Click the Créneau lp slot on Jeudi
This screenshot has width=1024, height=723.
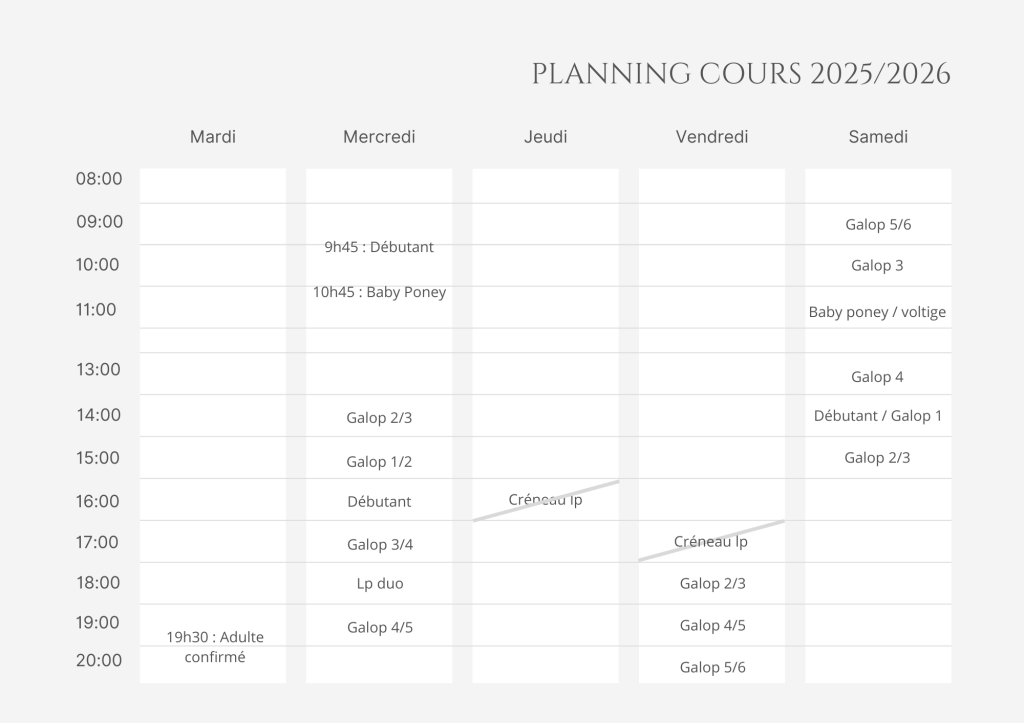[x=545, y=500]
